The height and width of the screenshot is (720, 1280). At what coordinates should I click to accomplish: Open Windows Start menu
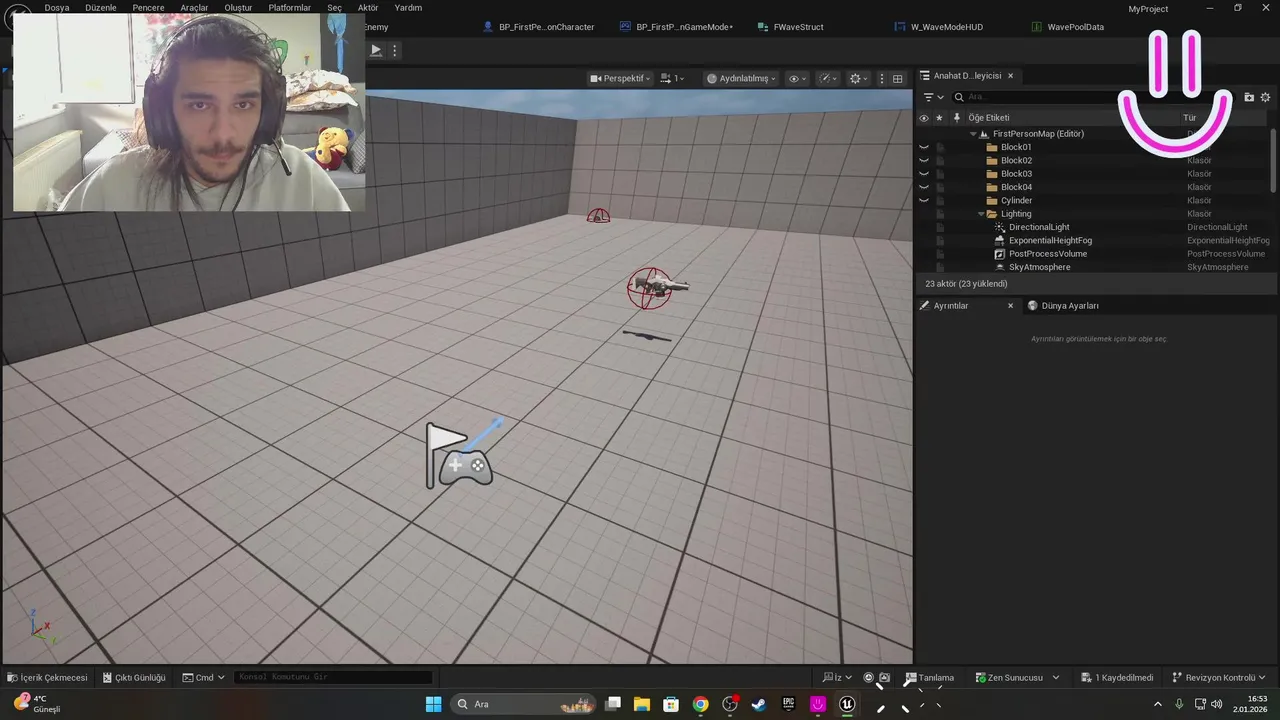pos(433,704)
